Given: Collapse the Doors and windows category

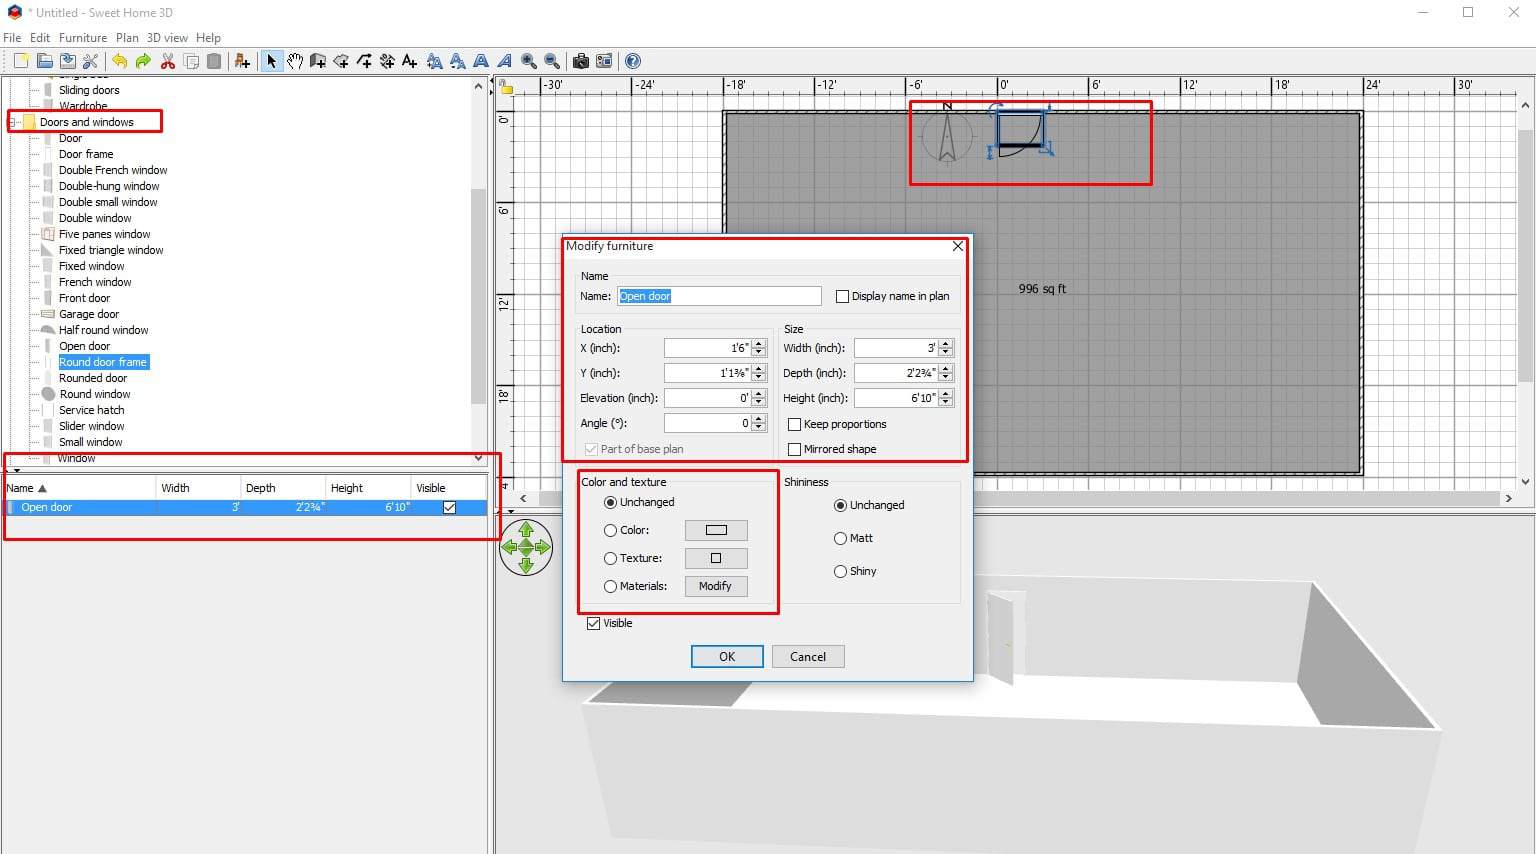Looking at the screenshot, I should coord(14,122).
